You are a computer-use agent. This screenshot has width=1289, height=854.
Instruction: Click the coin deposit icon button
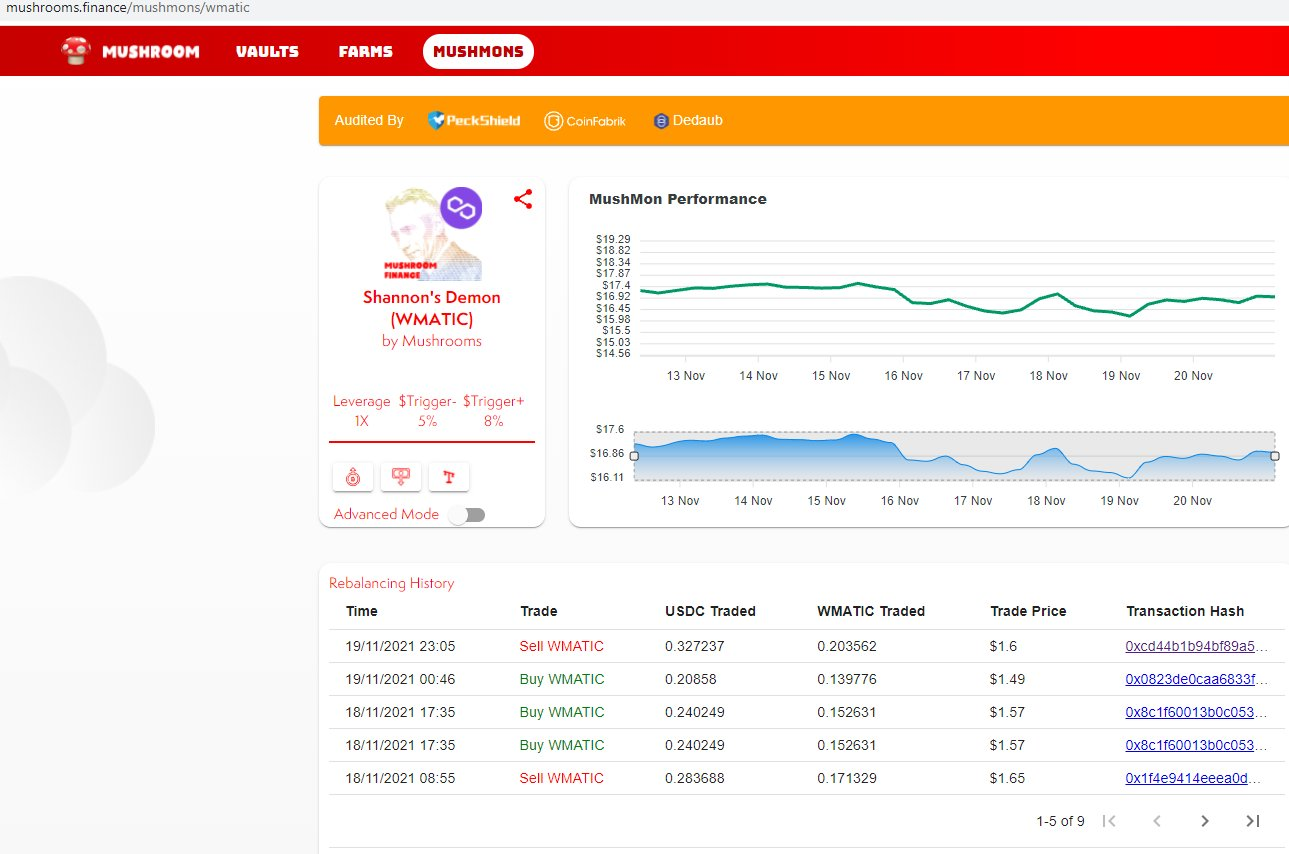[353, 477]
